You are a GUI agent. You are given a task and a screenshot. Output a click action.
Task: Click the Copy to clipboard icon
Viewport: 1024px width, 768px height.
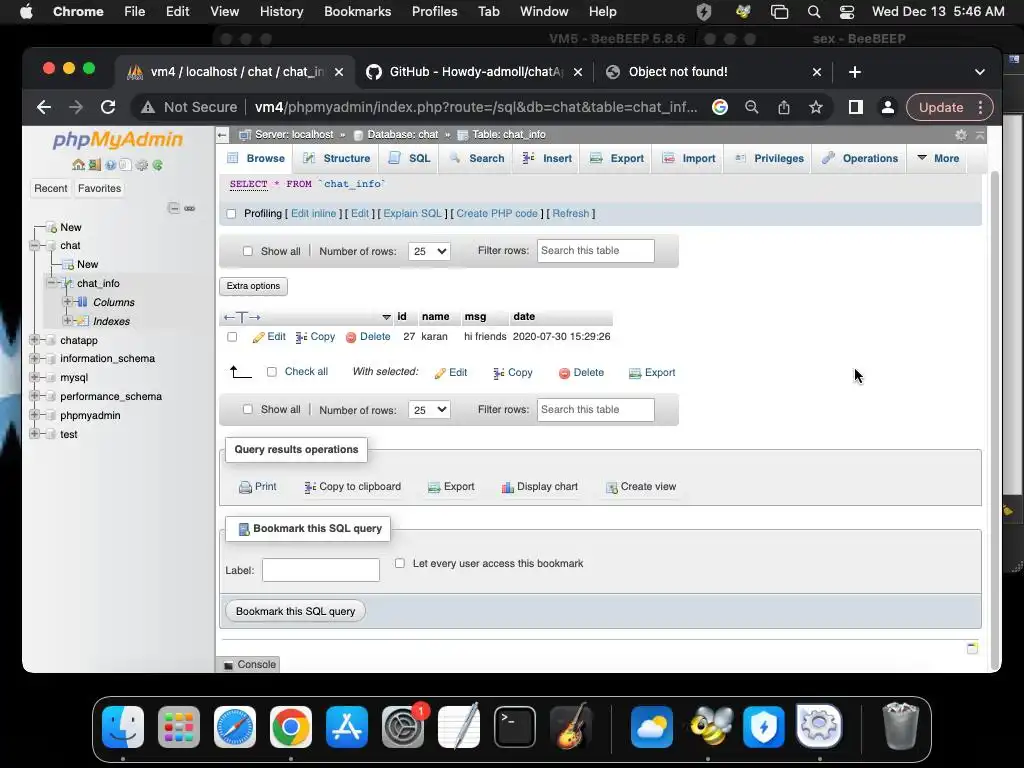(310, 487)
